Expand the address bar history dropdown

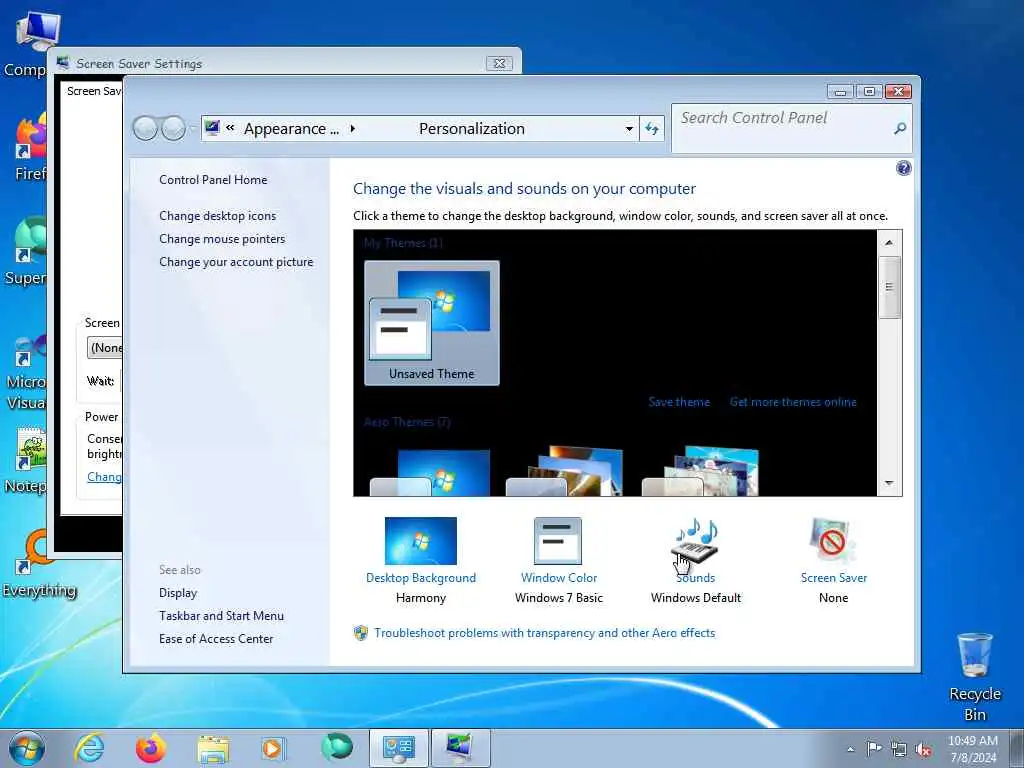(x=629, y=129)
